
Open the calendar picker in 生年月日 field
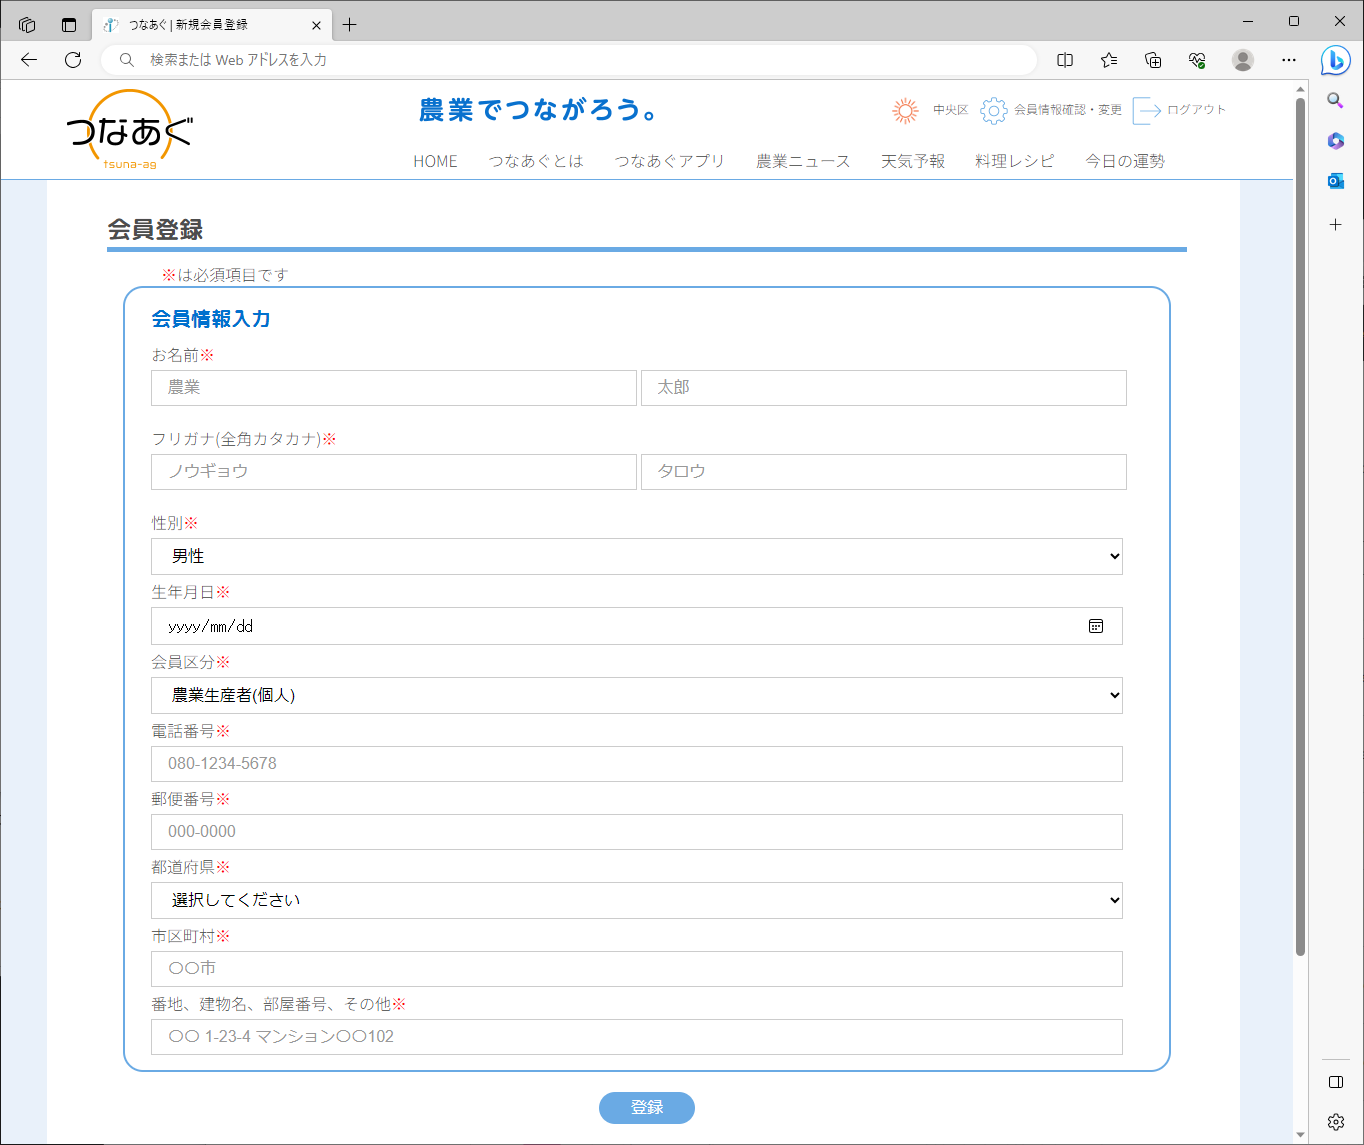[x=1096, y=626]
